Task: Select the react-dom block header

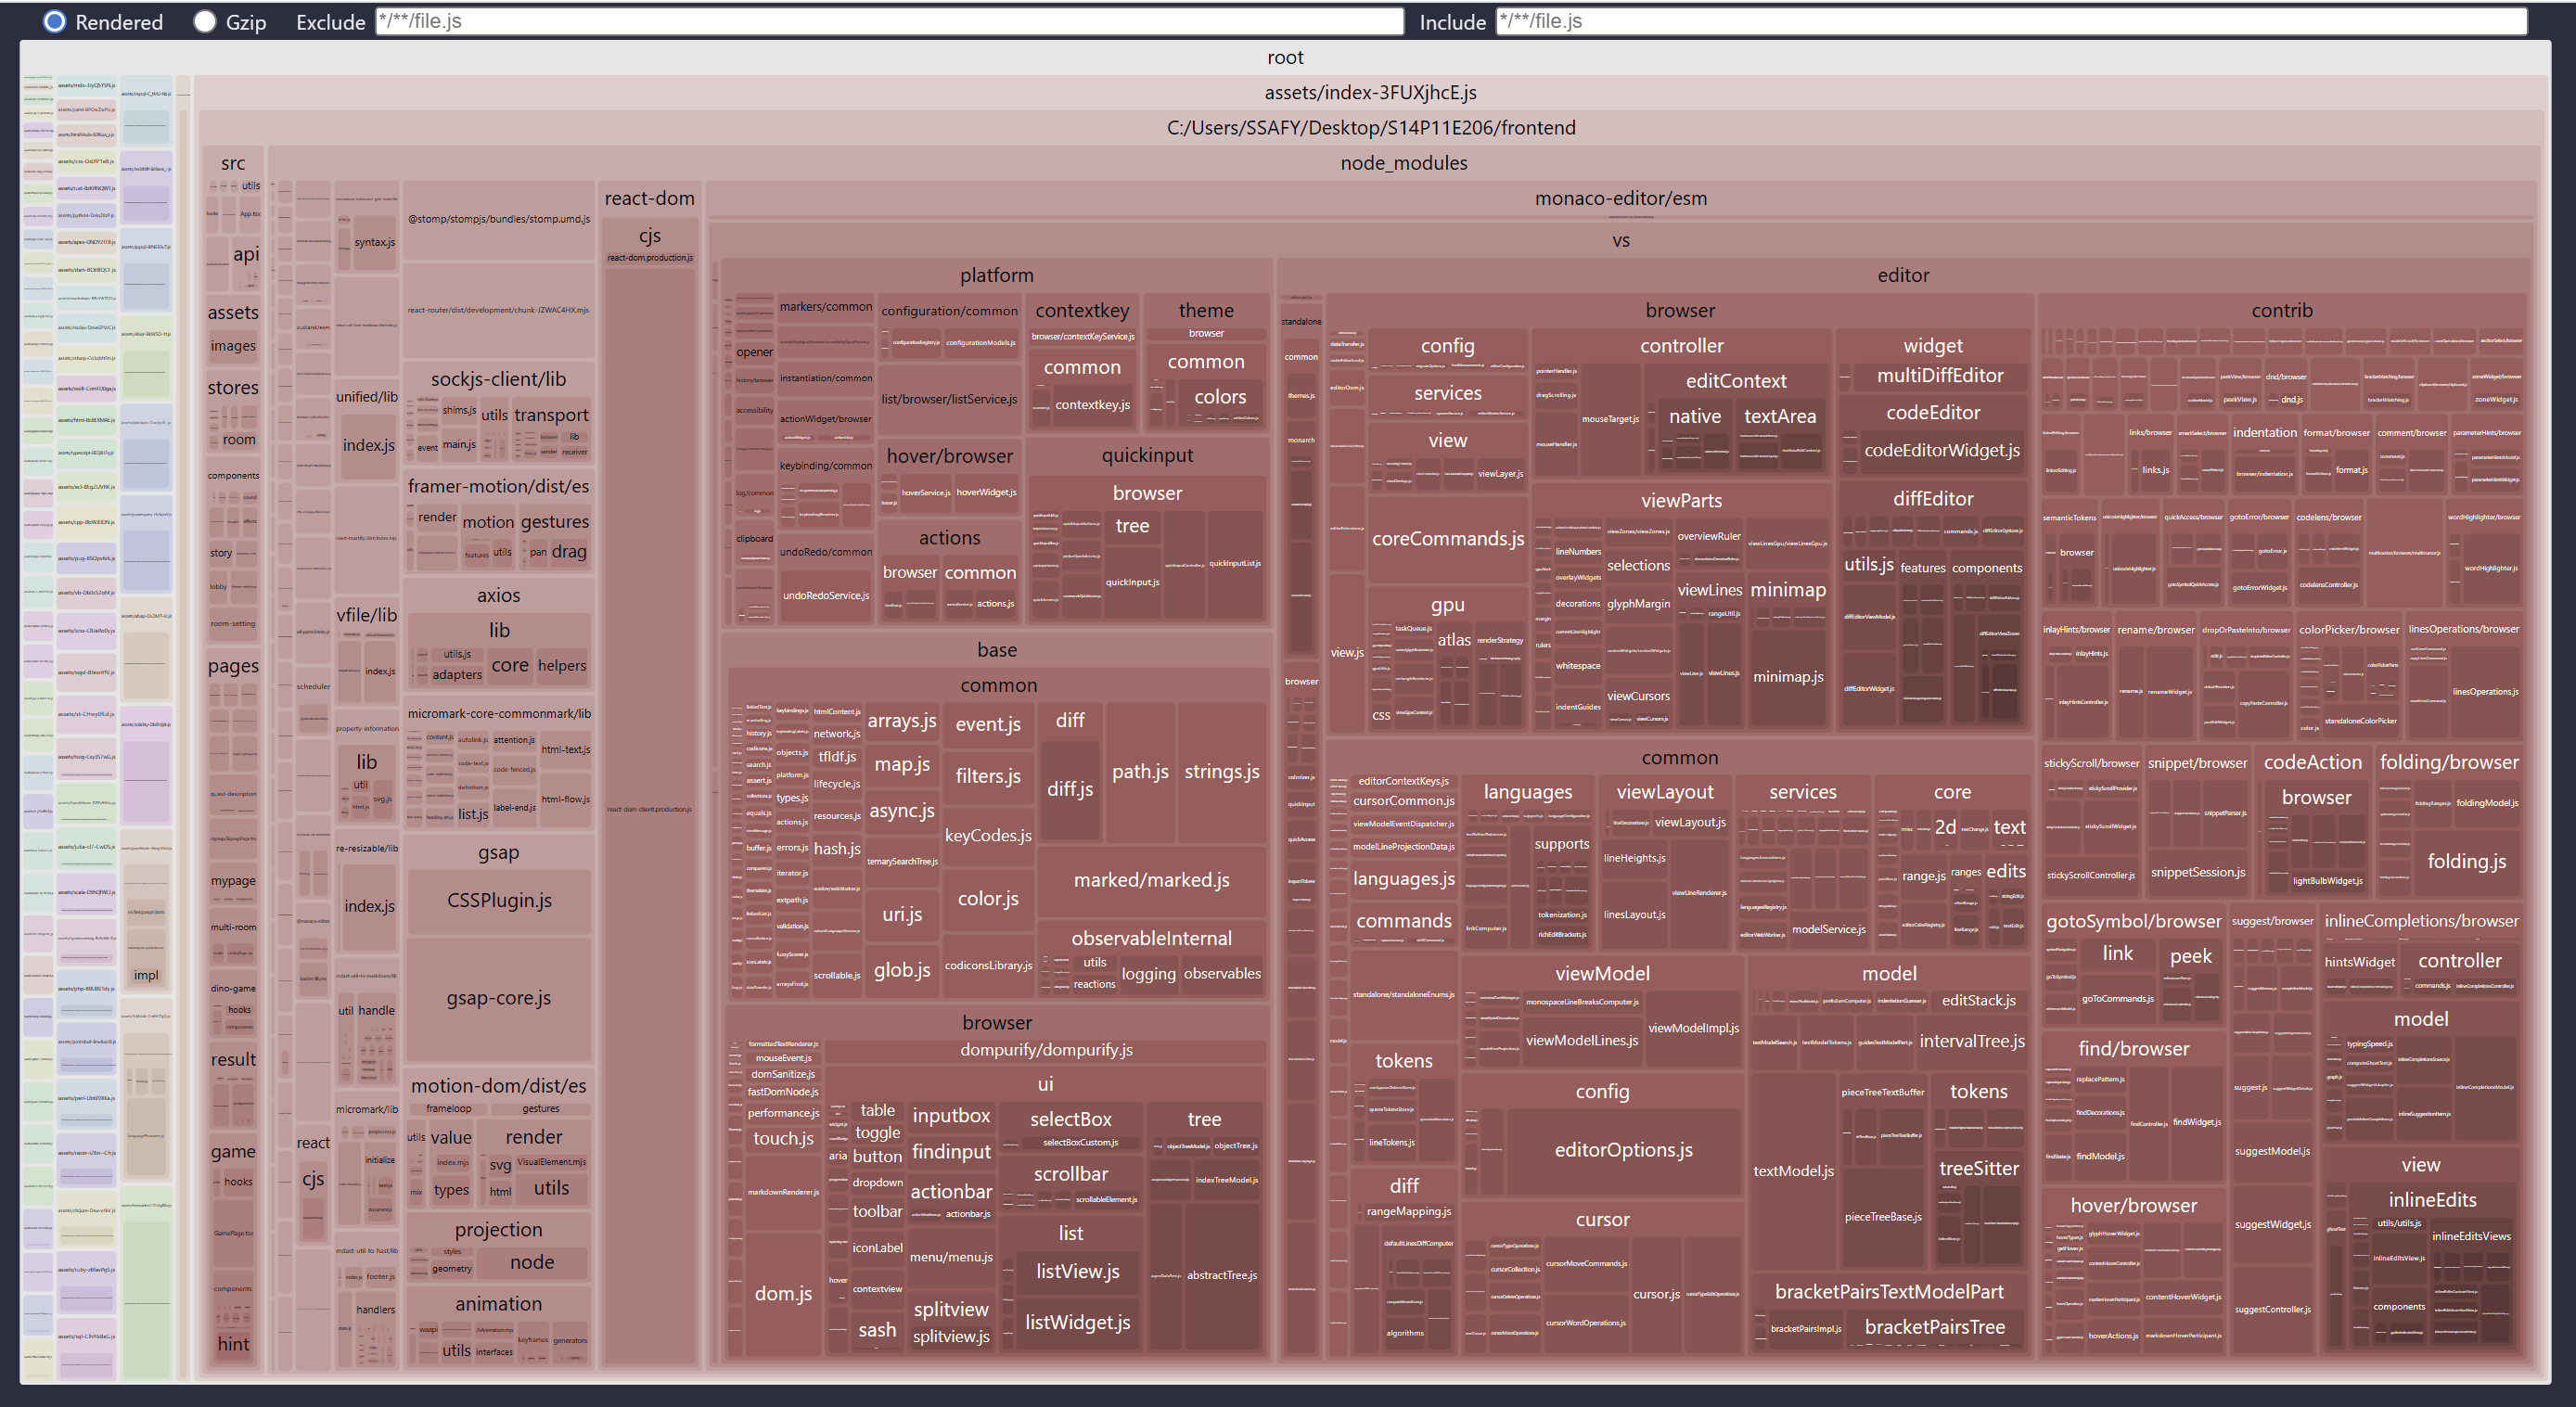Action: point(649,198)
